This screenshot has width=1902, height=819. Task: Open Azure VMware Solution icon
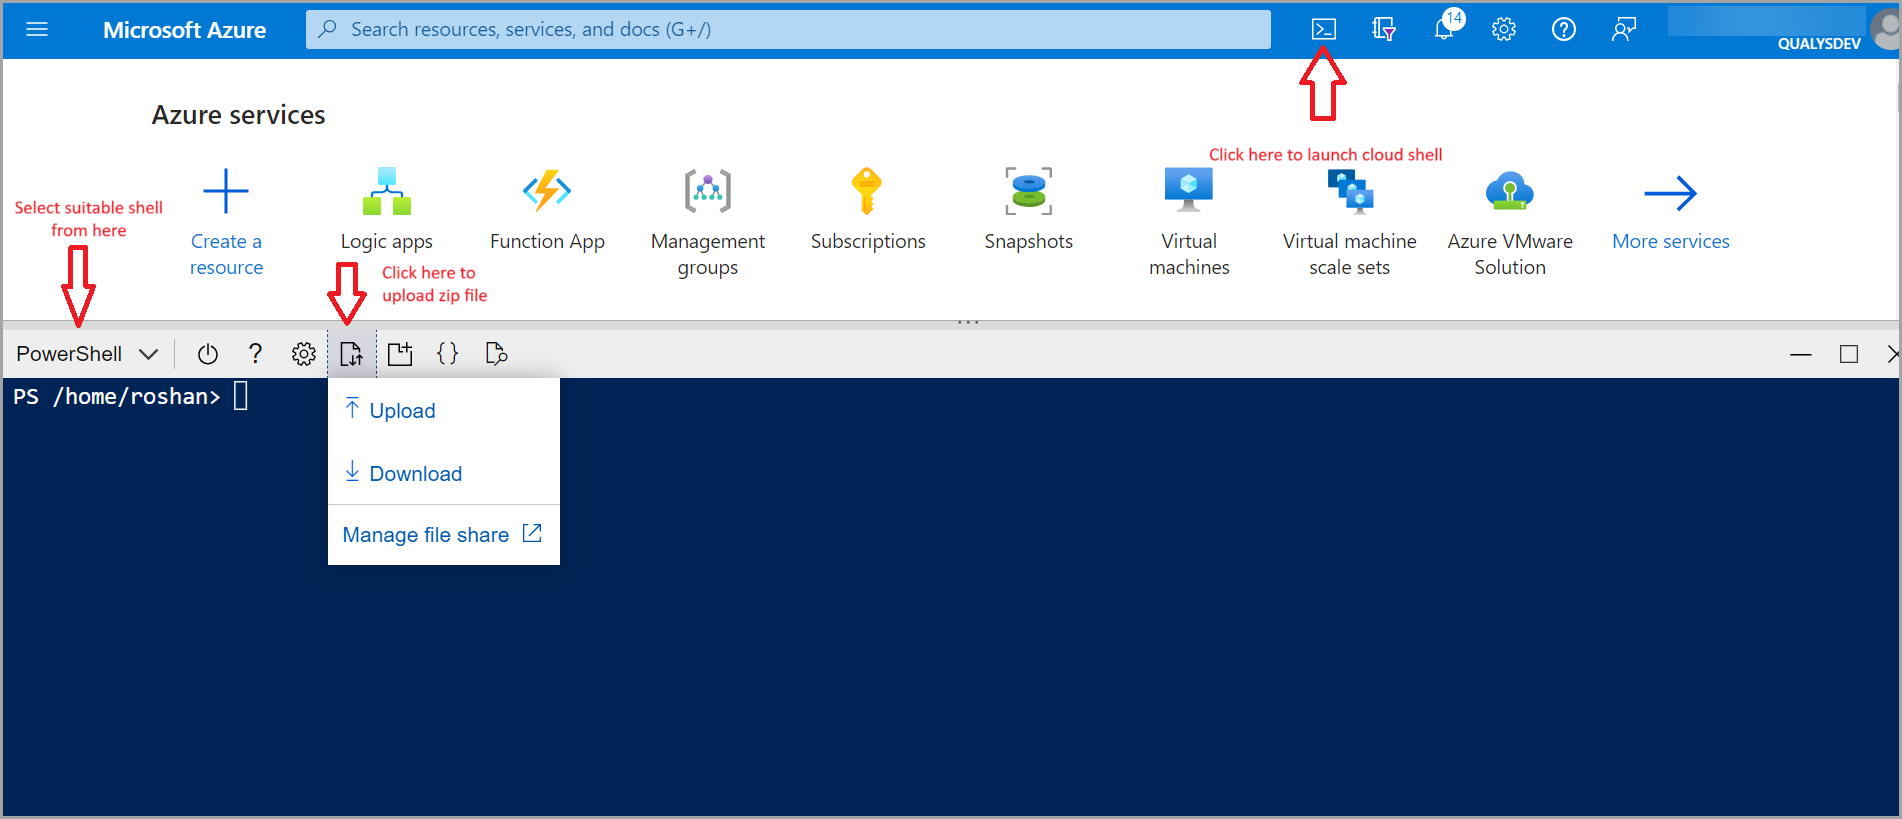point(1510,191)
